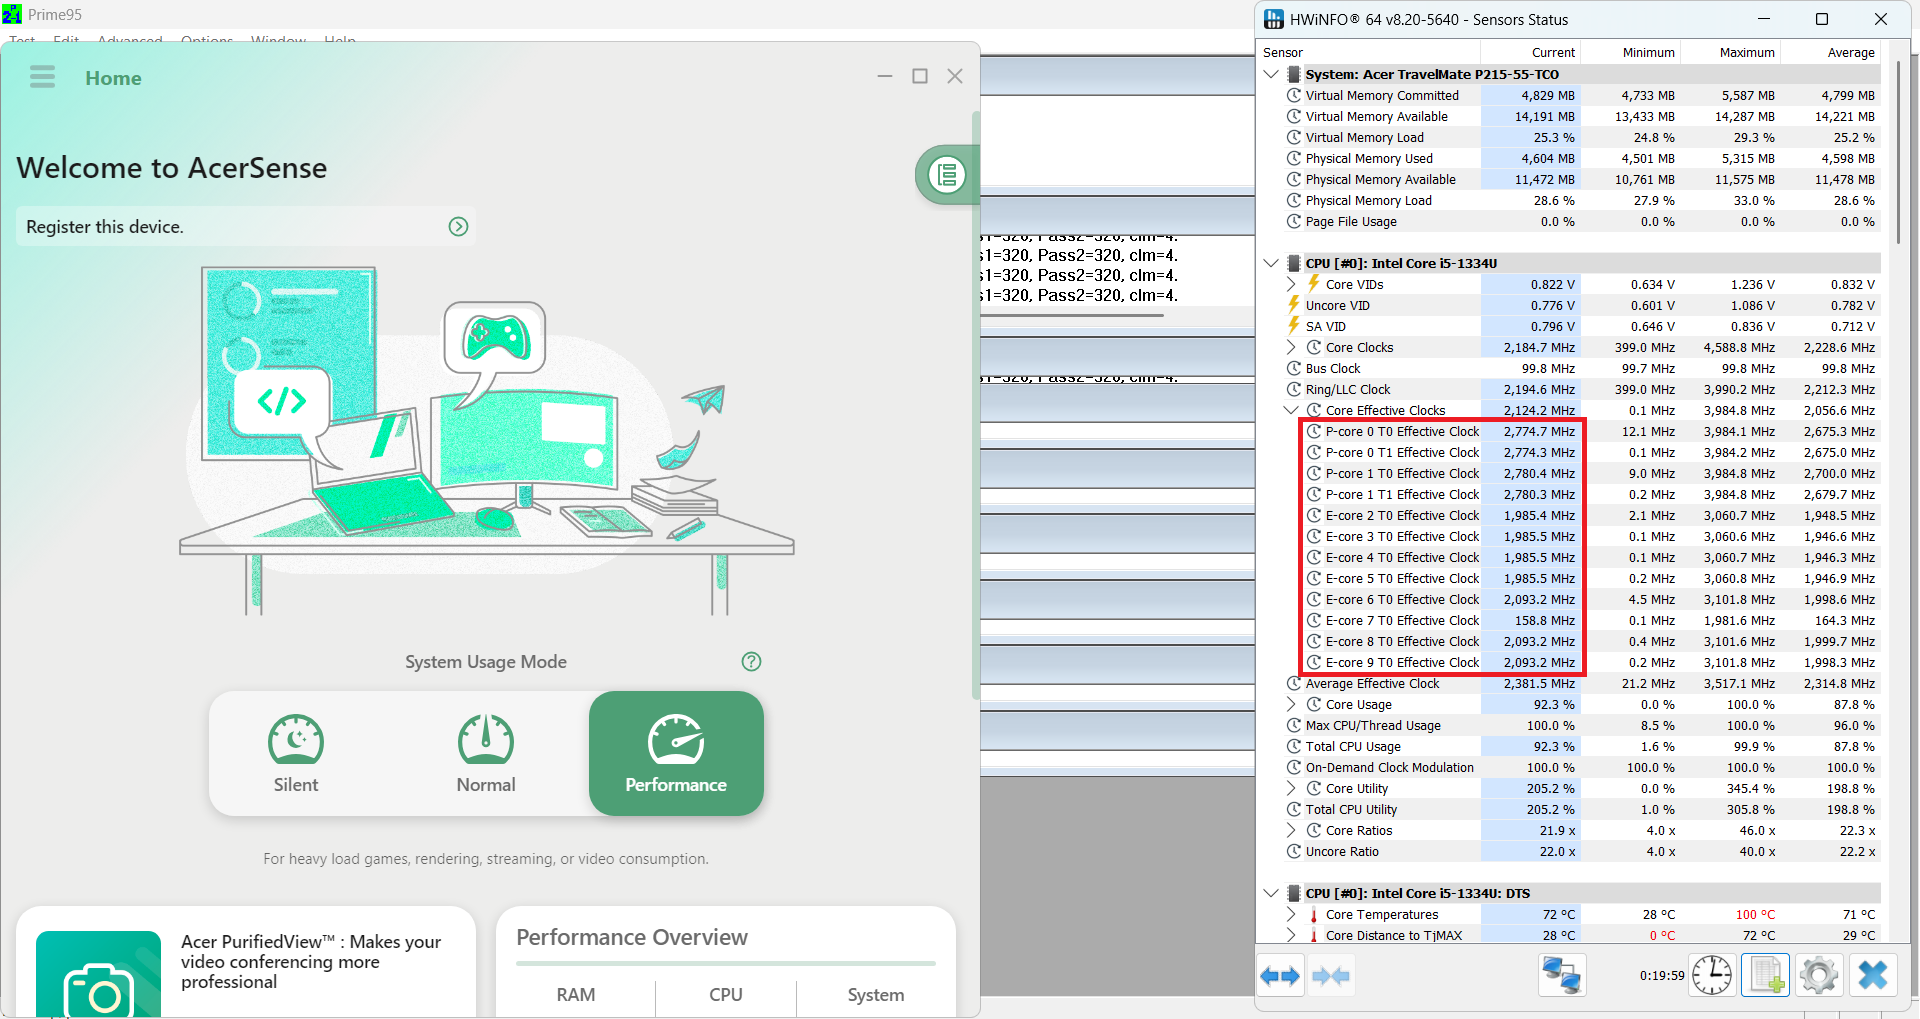Click the Maximum column header
1920x1019 pixels.
coord(1731,53)
